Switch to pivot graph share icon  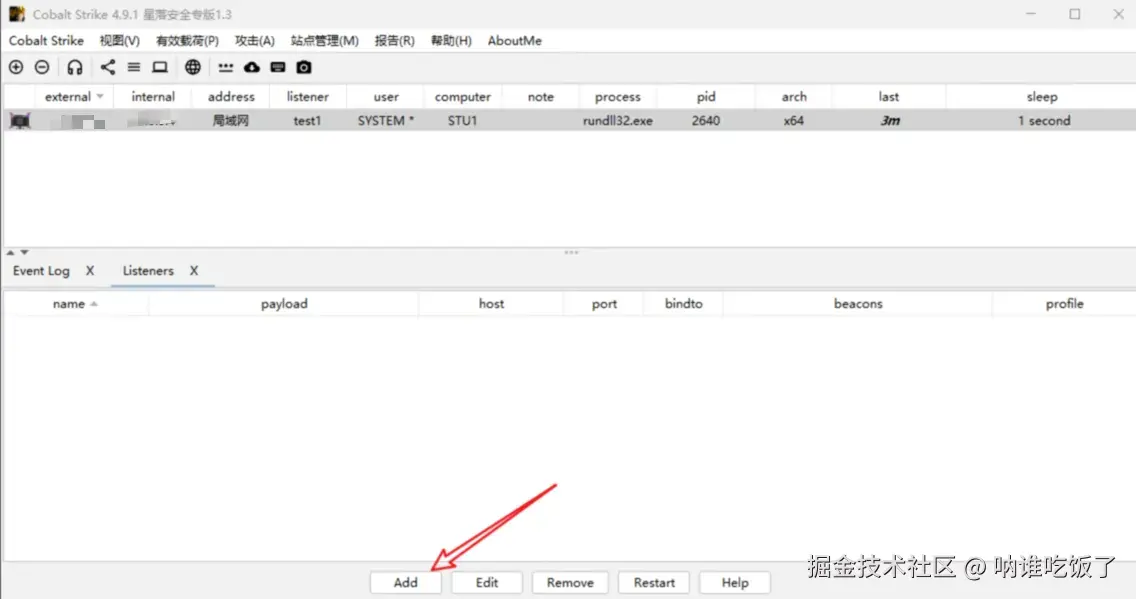(x=108, y=67)
